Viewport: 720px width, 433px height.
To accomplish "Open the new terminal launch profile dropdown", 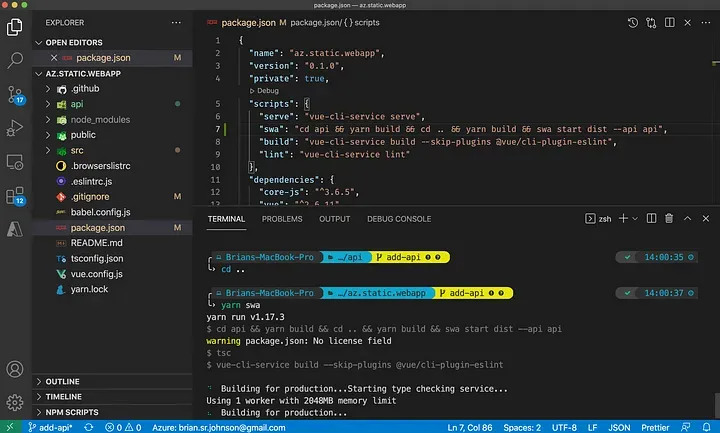I will 635,219.
